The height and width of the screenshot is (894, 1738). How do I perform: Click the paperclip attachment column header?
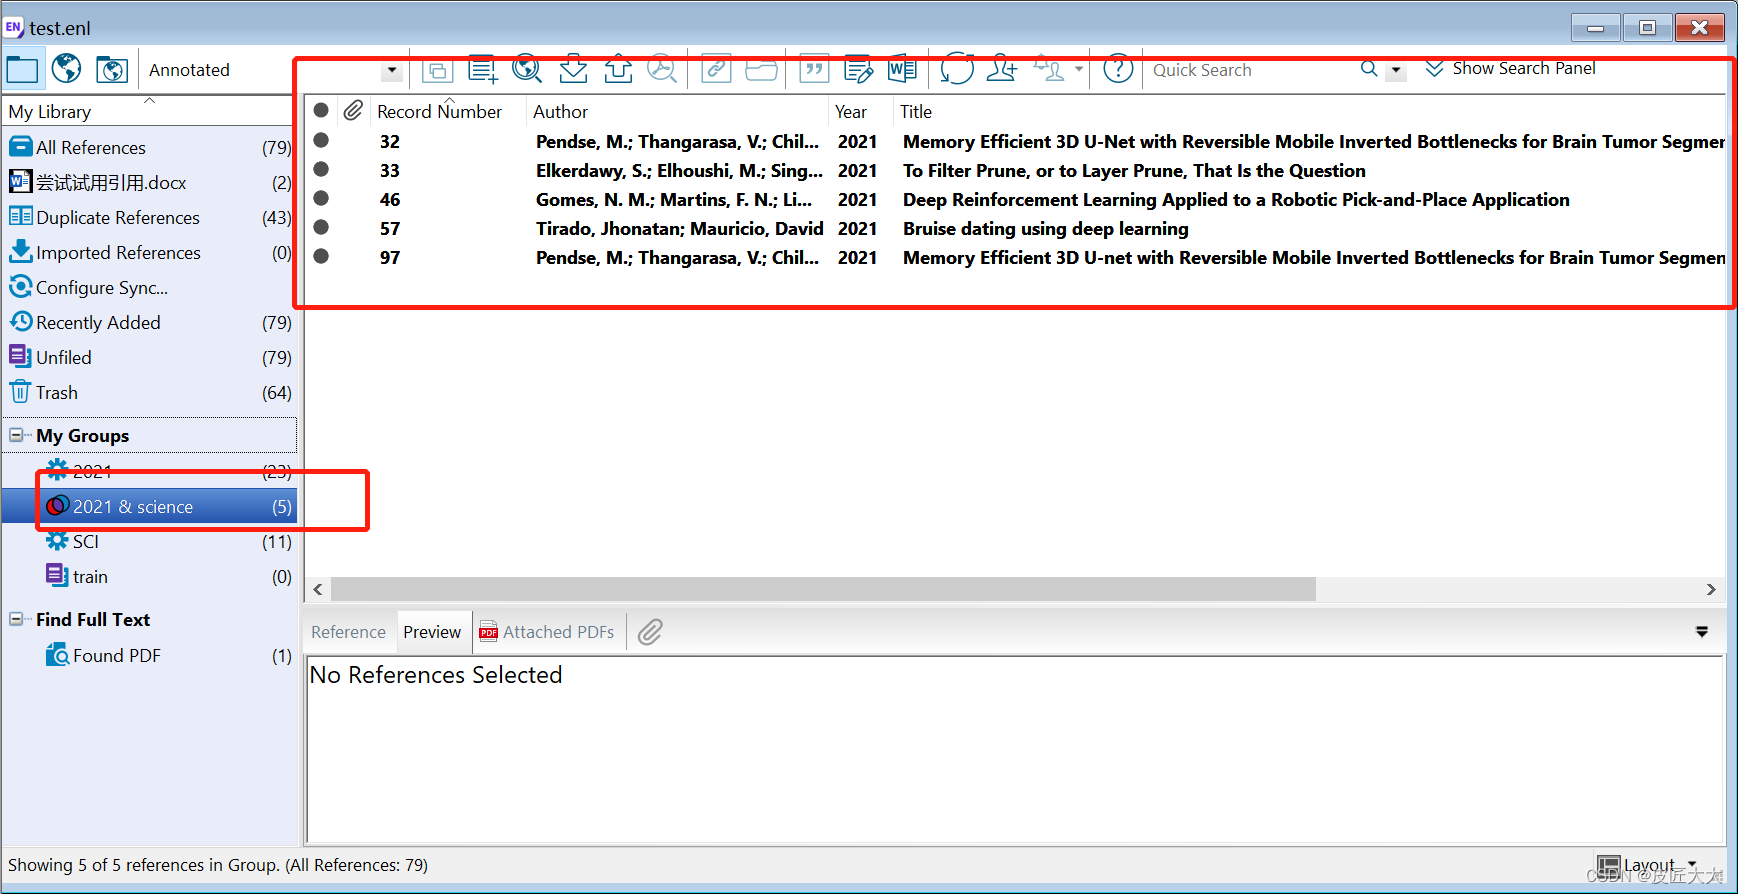click(x=353, y=111)
